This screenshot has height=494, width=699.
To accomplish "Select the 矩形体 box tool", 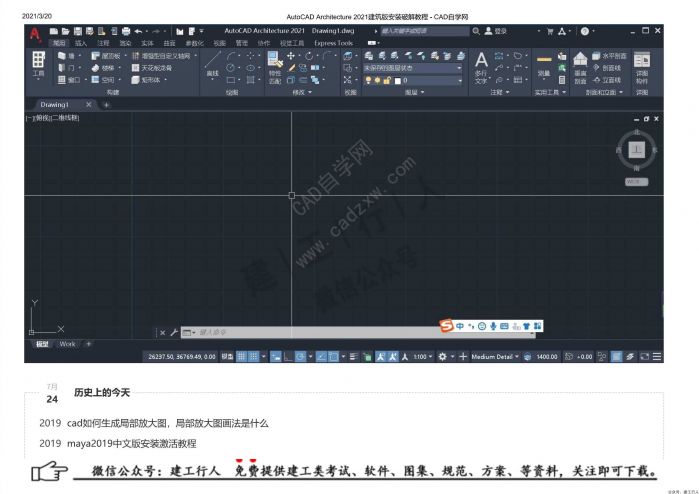I will click(x=146, y=80).
